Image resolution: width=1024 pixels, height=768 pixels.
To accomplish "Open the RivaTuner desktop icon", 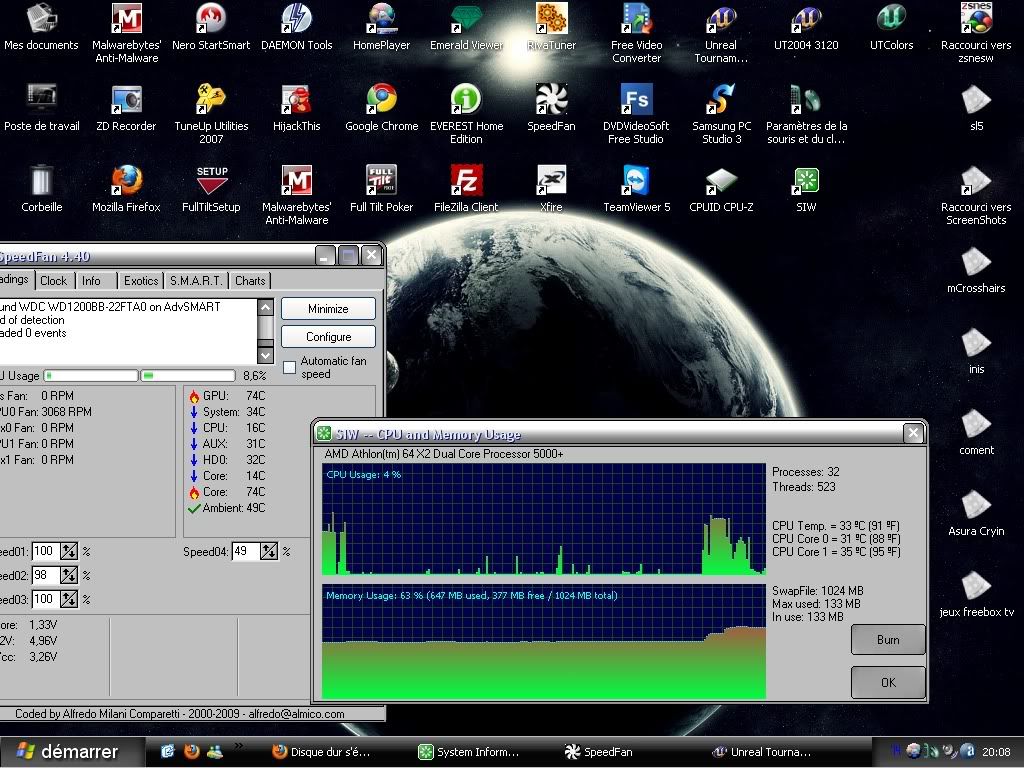I will pyautogui.click(x=551, y=19).
